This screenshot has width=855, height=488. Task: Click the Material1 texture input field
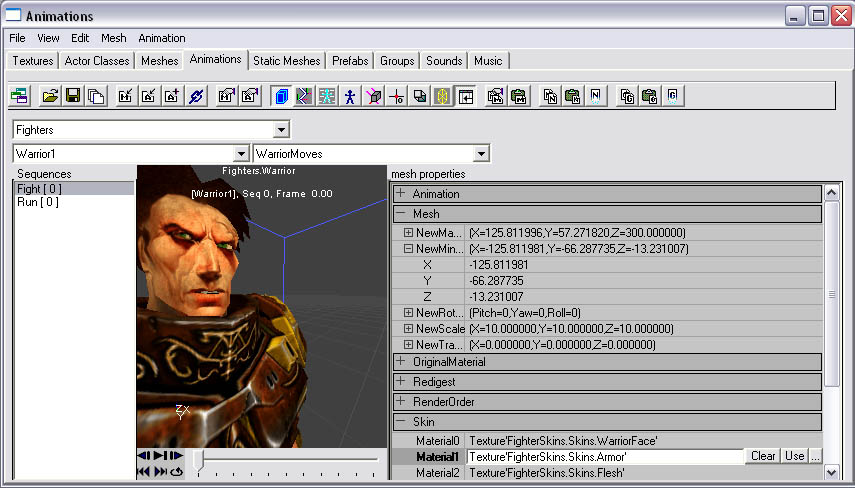[x=605, y=456]
